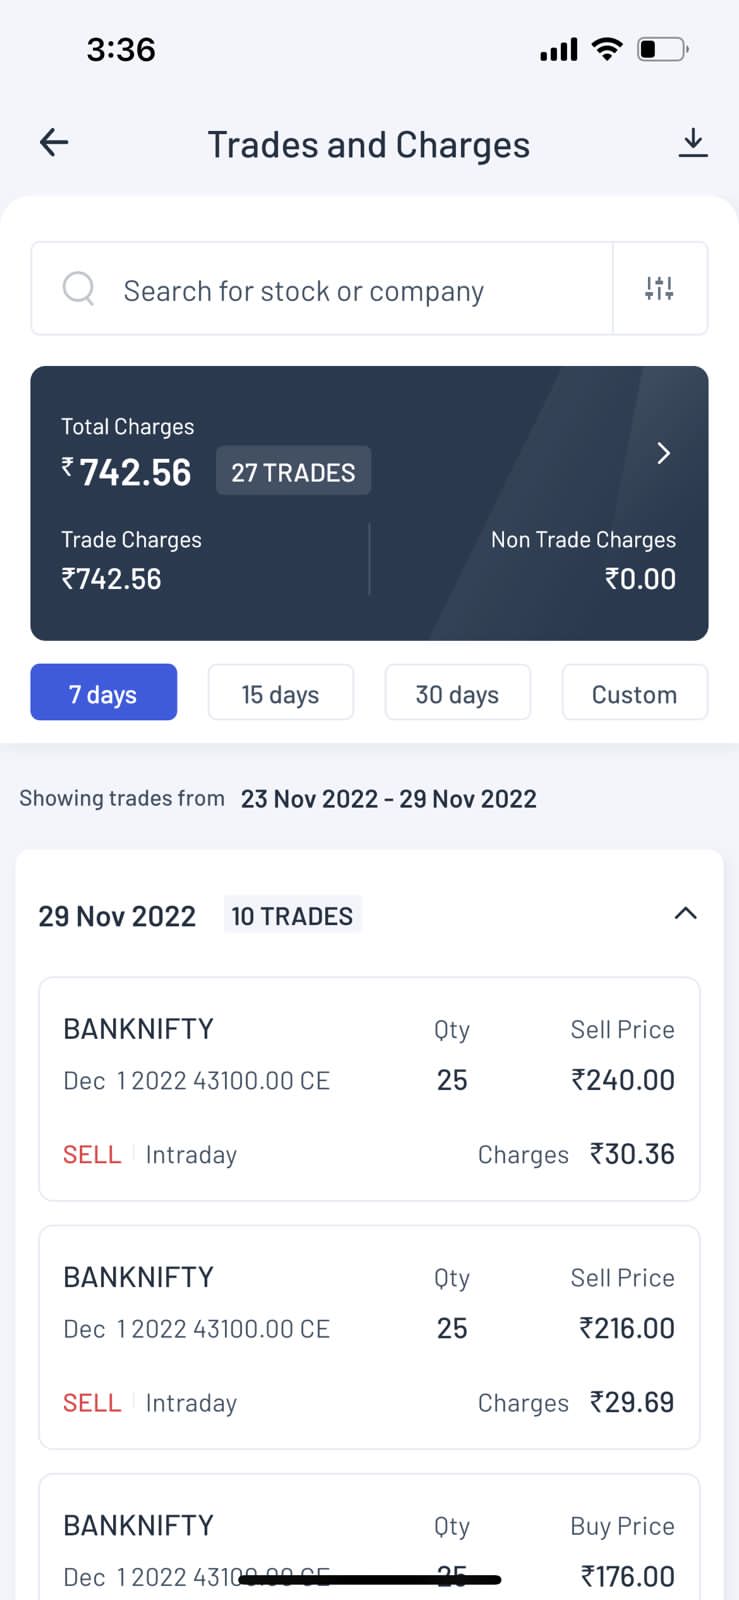The image size is (739, 1600).
Task: Choose the Custom date range
Action: pos(634,693)
